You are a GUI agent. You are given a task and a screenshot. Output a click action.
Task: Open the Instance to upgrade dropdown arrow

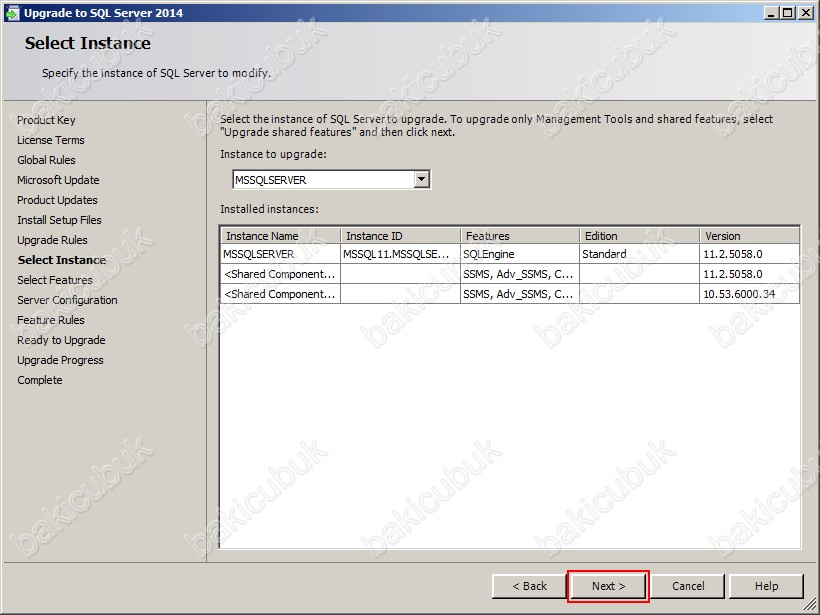(422, 180)
